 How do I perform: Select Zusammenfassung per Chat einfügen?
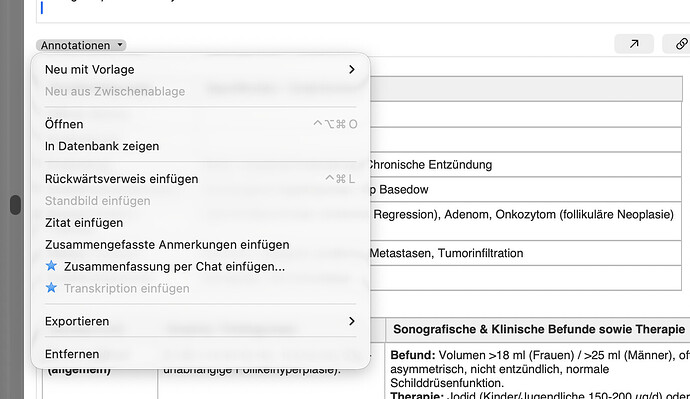(x=200, y=267)
